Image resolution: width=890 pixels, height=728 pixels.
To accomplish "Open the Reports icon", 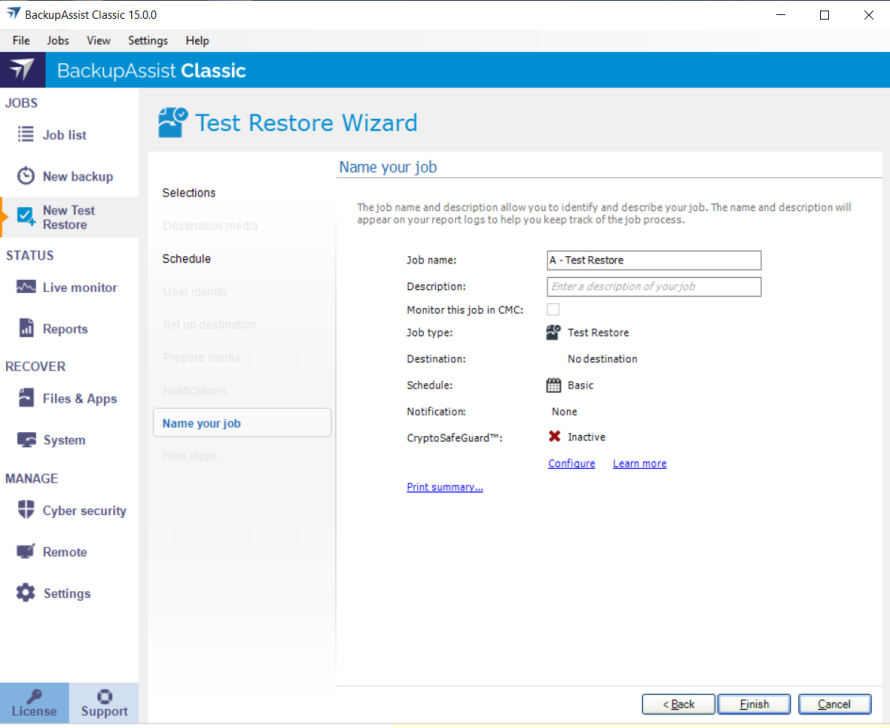I will click(x=26, y=329).
